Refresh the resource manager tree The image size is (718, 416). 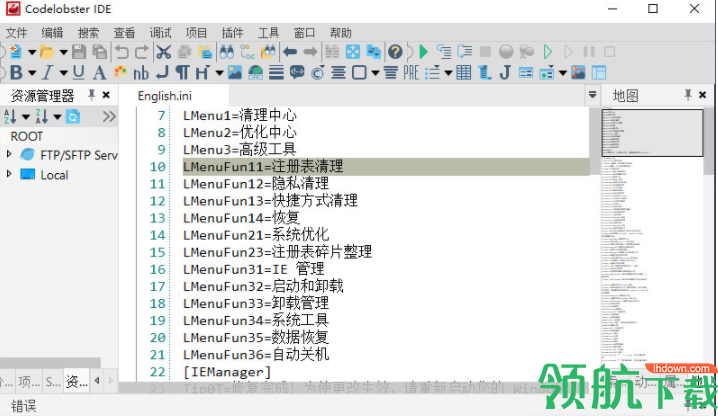click(x=73, y=116)
